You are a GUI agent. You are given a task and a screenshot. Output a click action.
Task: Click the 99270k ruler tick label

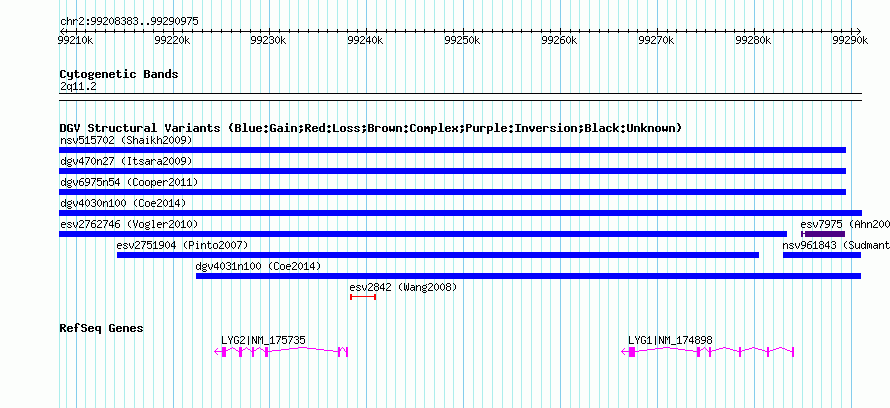coord(657,40)
